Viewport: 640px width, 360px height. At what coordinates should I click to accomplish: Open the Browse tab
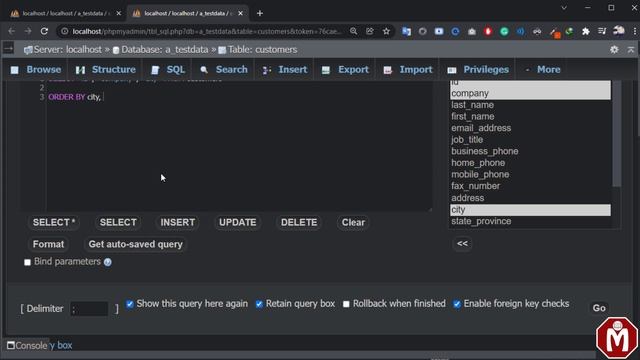(36, 69)
